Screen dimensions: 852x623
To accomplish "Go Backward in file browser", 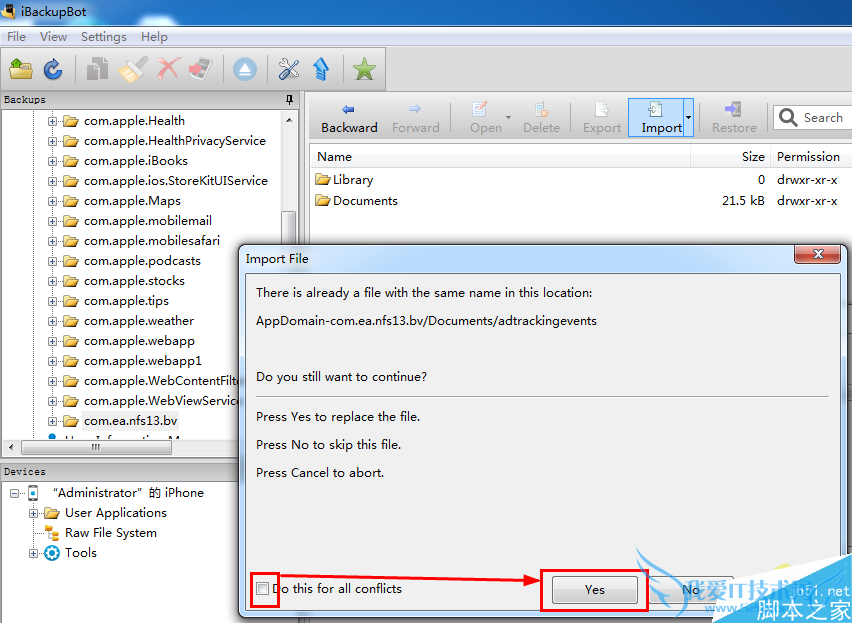I will click(349, 118).
